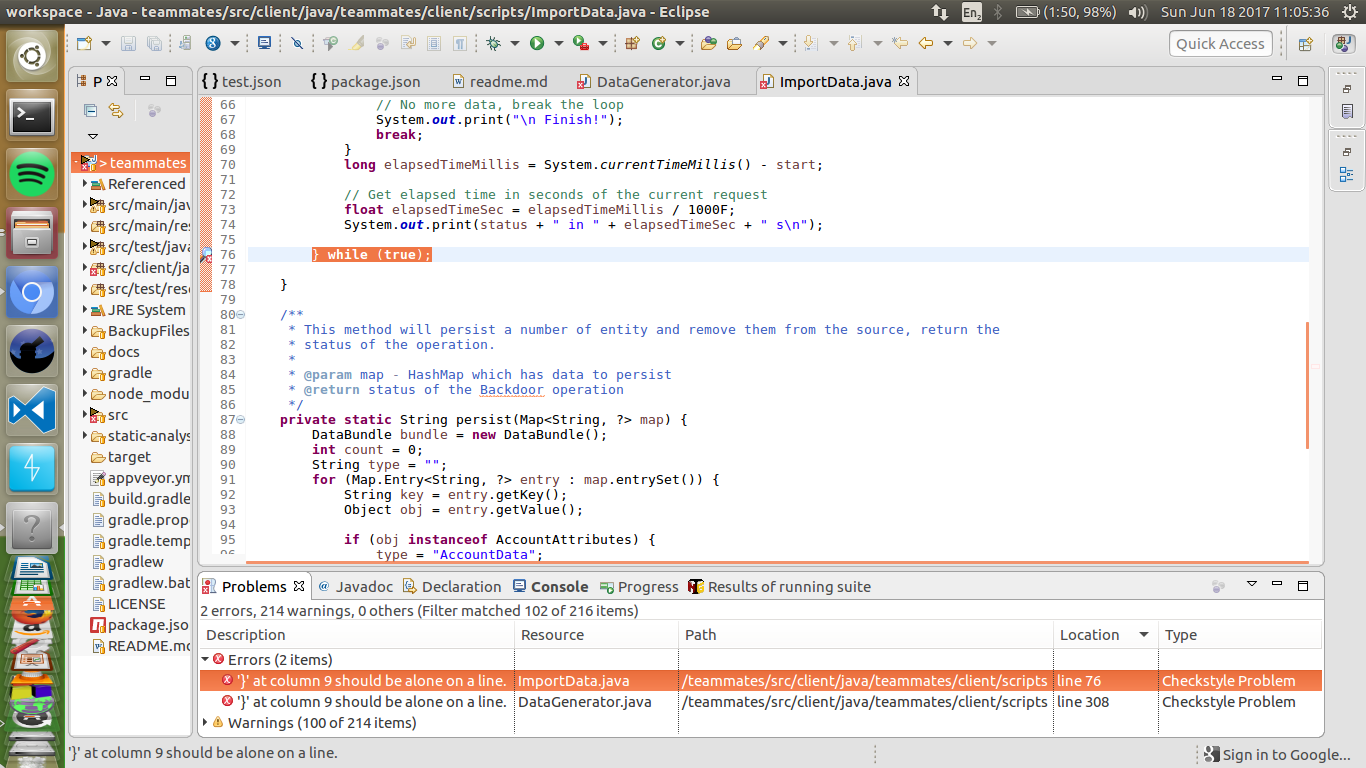Open the DataGenerator.java editor tab
The width and height of the screenshot is (1366, 768).
click(x=653, y=82)
